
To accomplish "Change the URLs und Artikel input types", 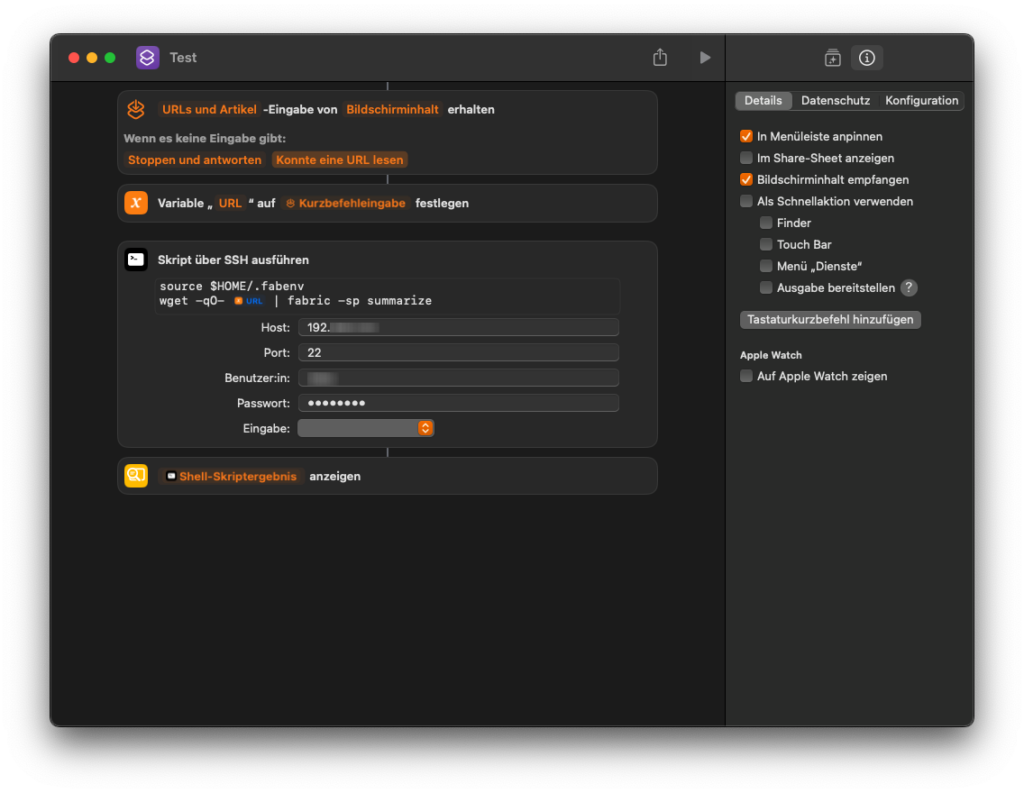I will (209, 110).
